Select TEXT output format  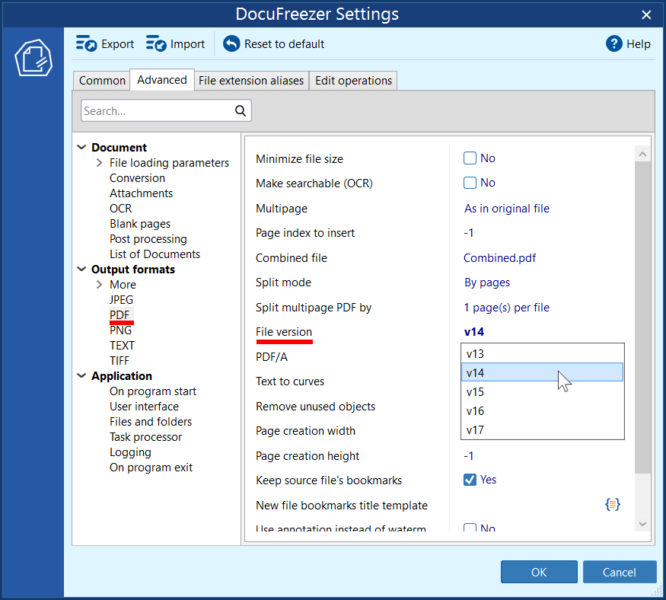(122, 346)
